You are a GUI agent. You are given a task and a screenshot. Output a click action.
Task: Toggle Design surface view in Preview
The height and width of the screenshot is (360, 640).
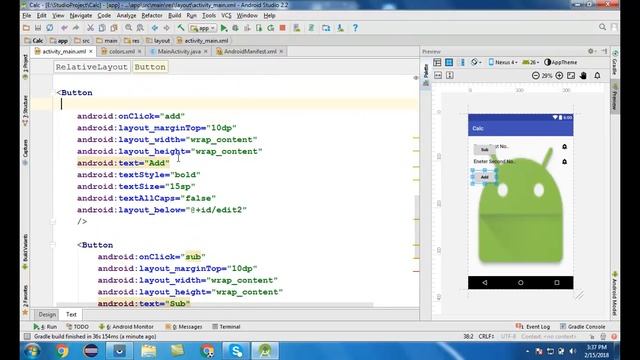437,62
